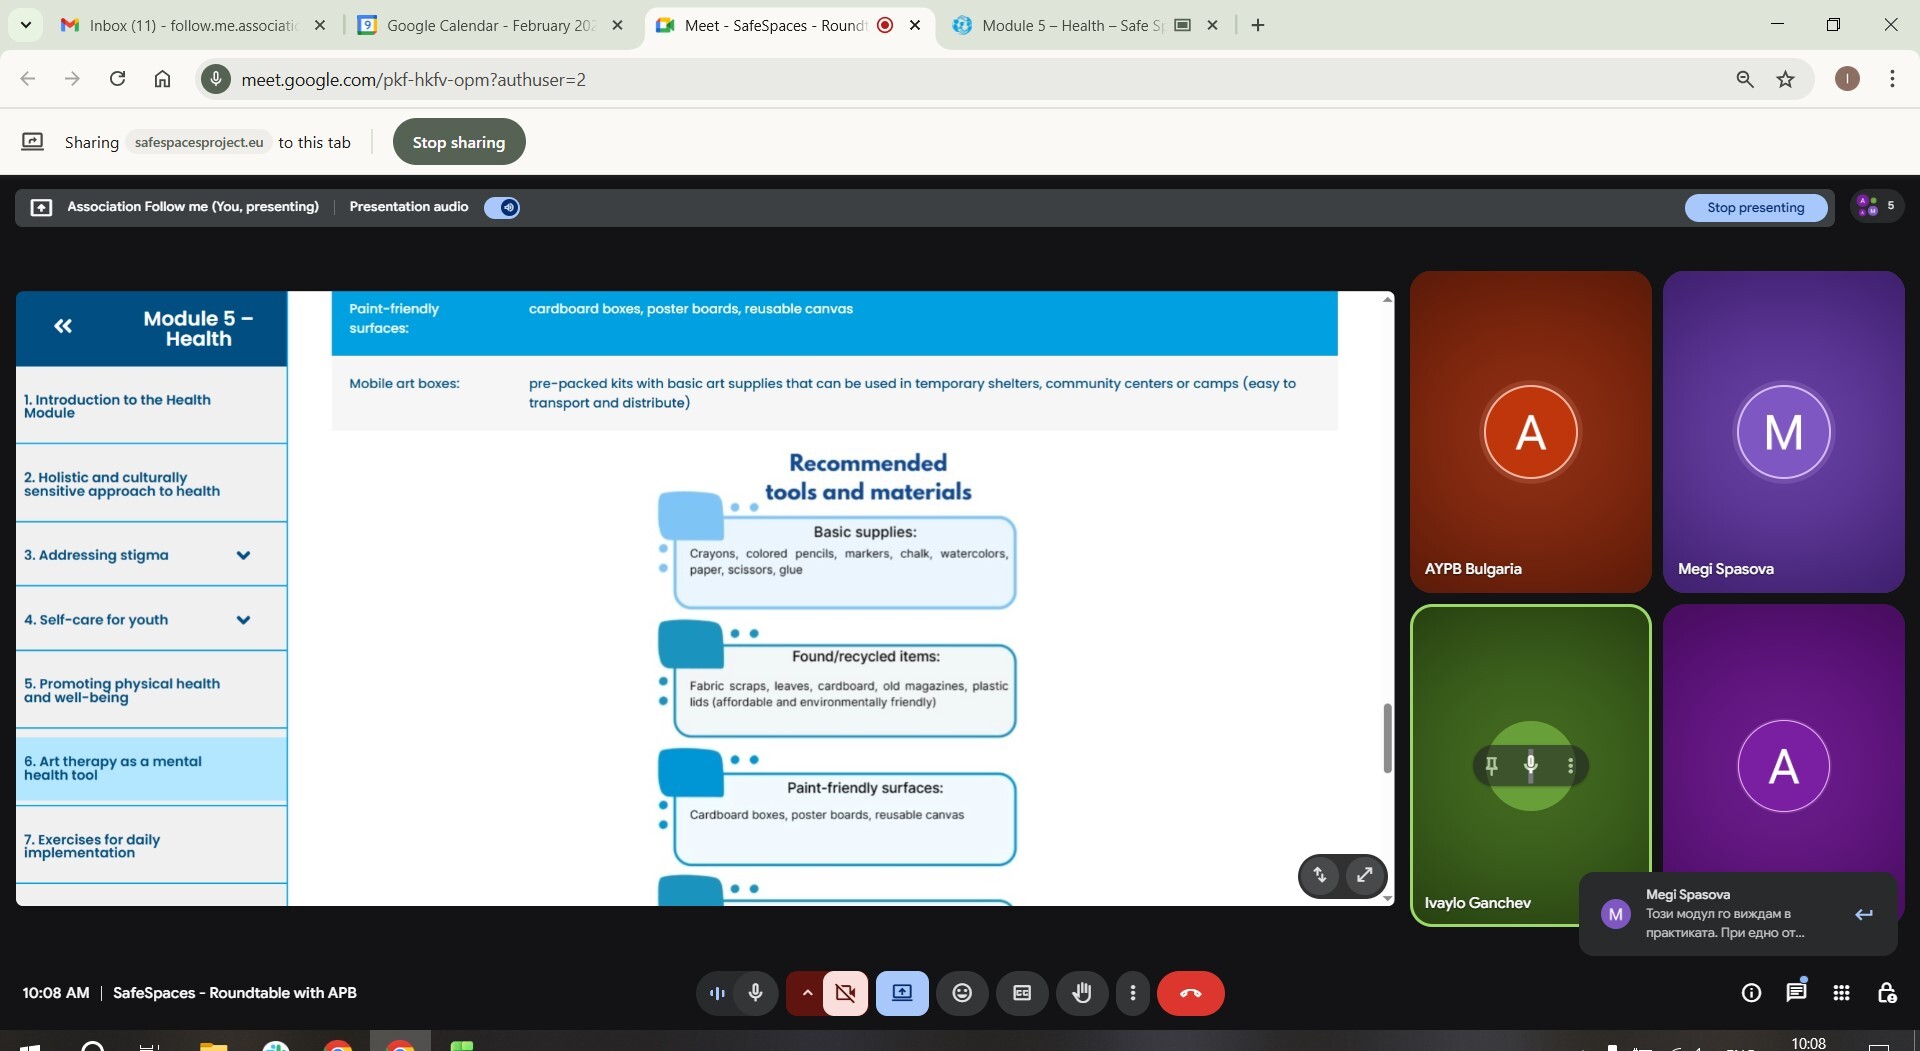
Task: Open the camera options up arrow
Action: [806, 993]
